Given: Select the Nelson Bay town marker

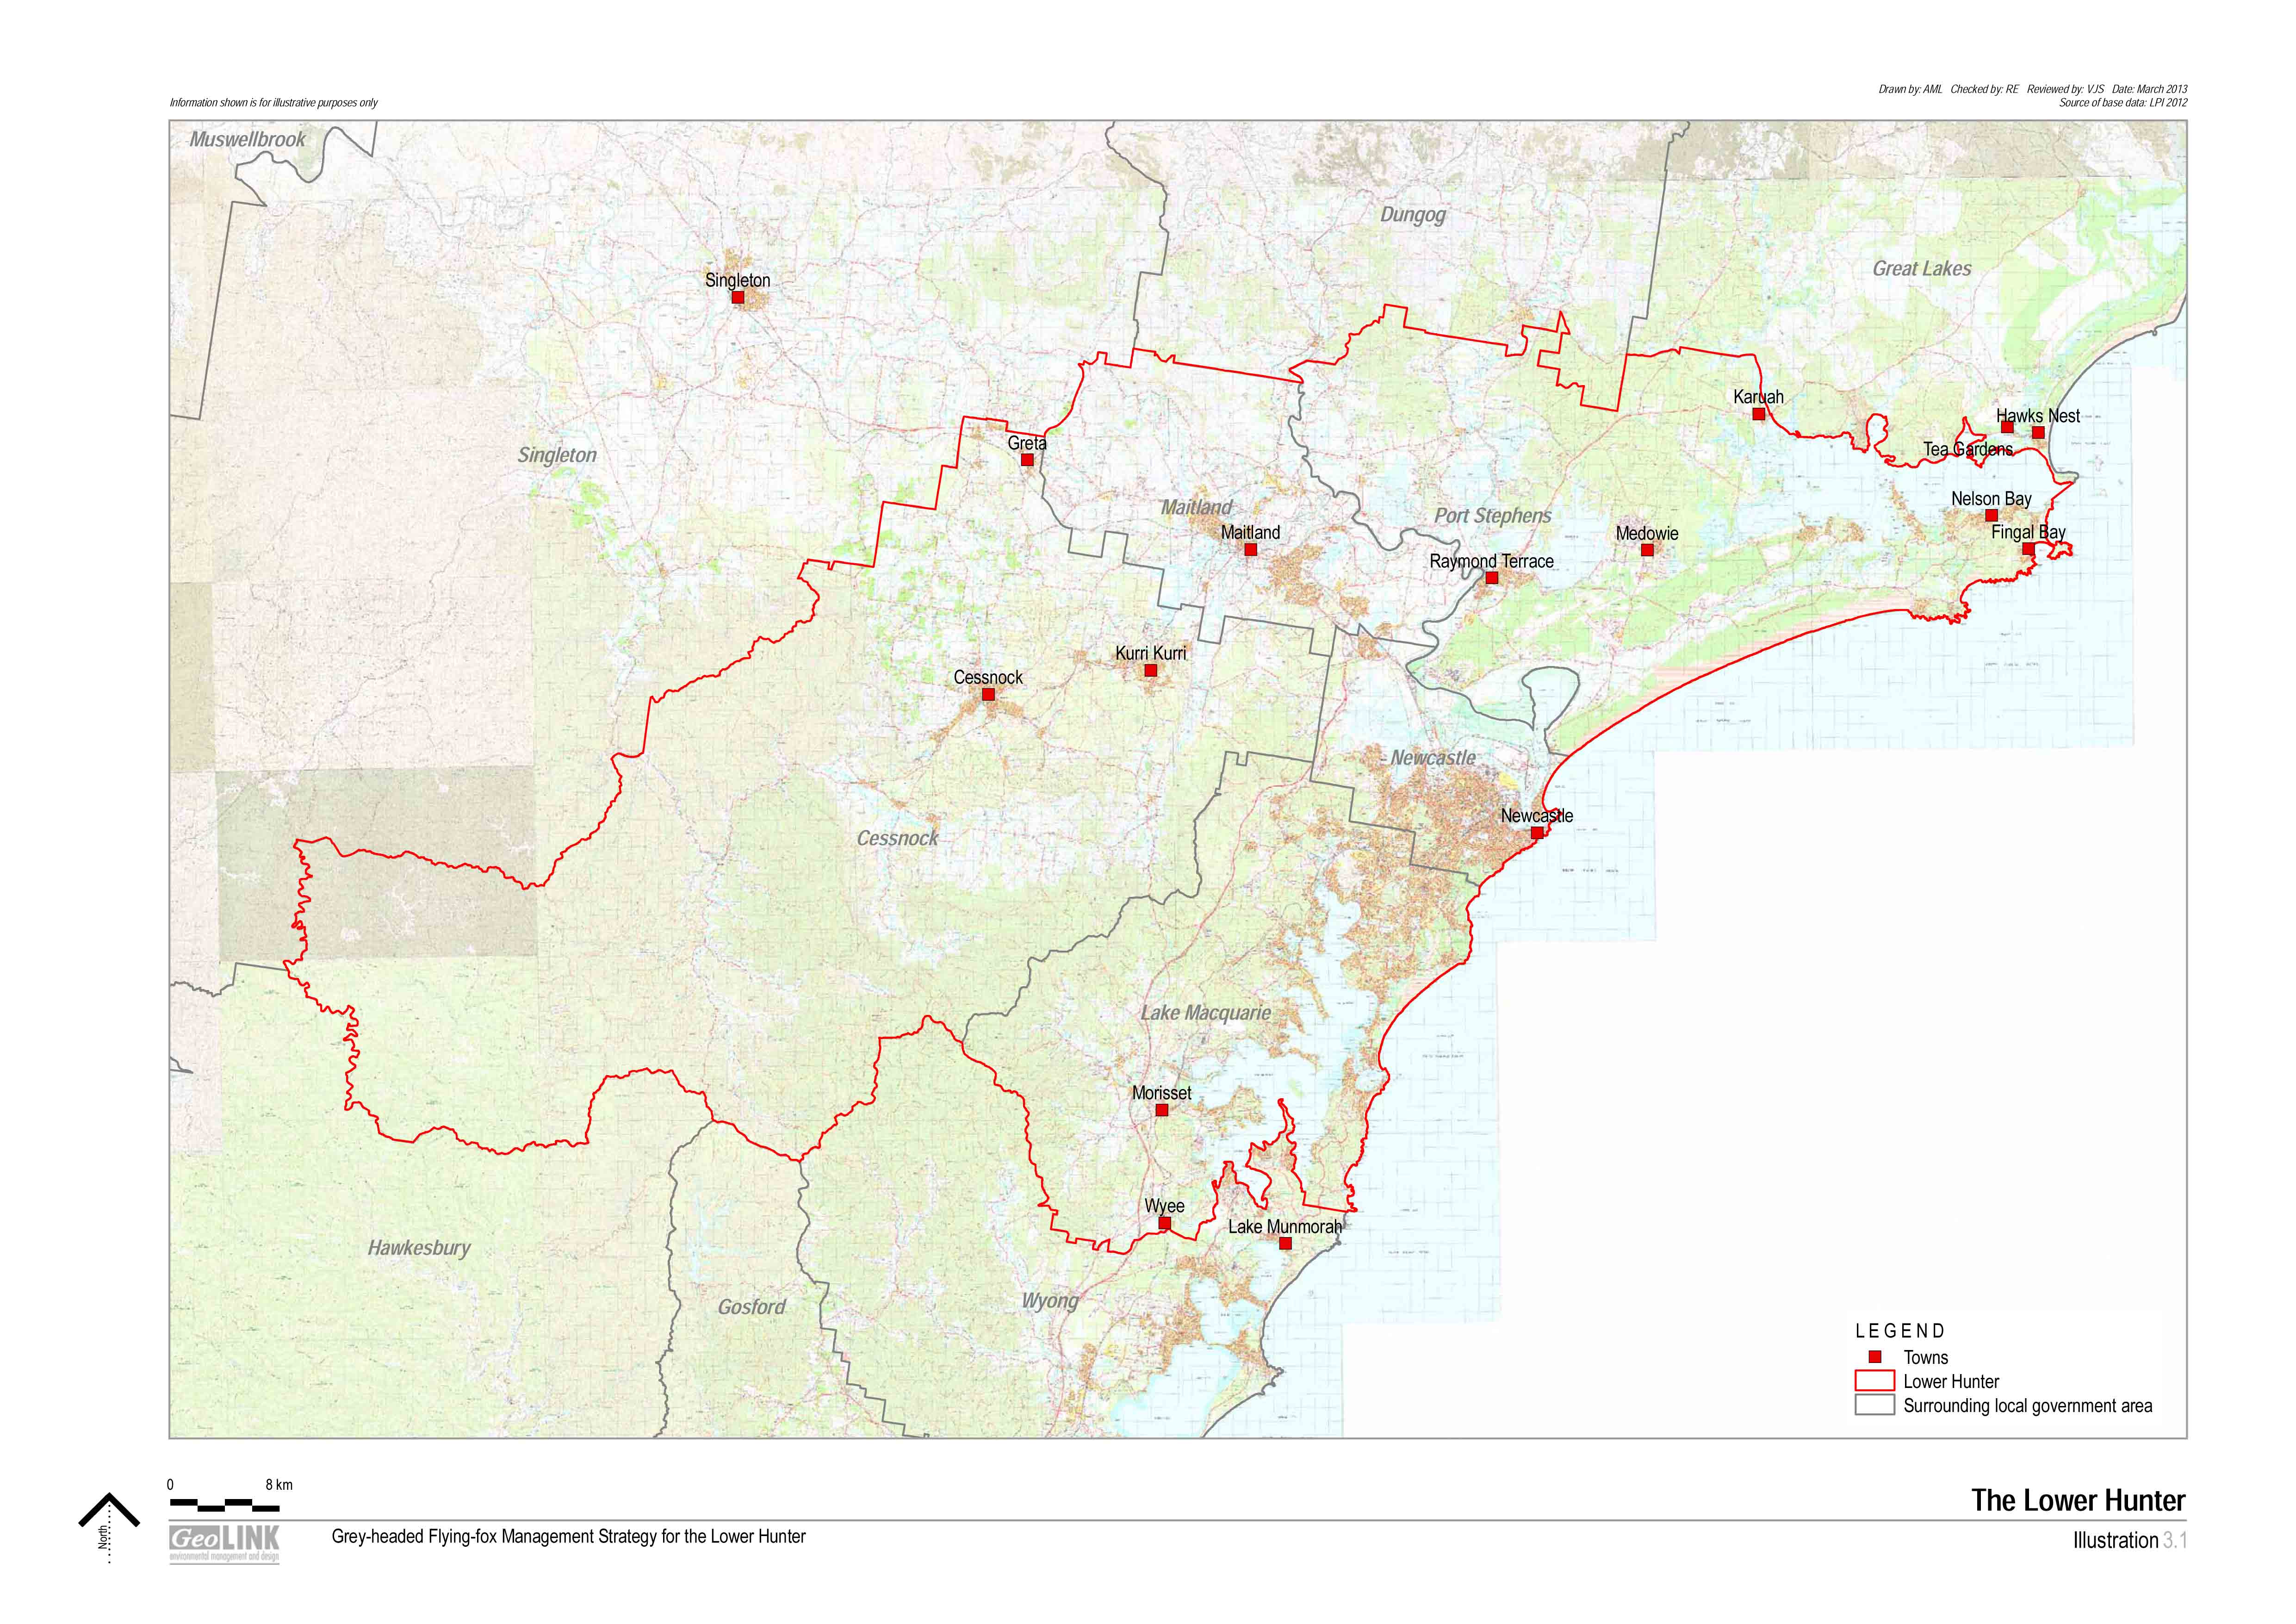Looking at the screenshot, I should point(1991,516).
